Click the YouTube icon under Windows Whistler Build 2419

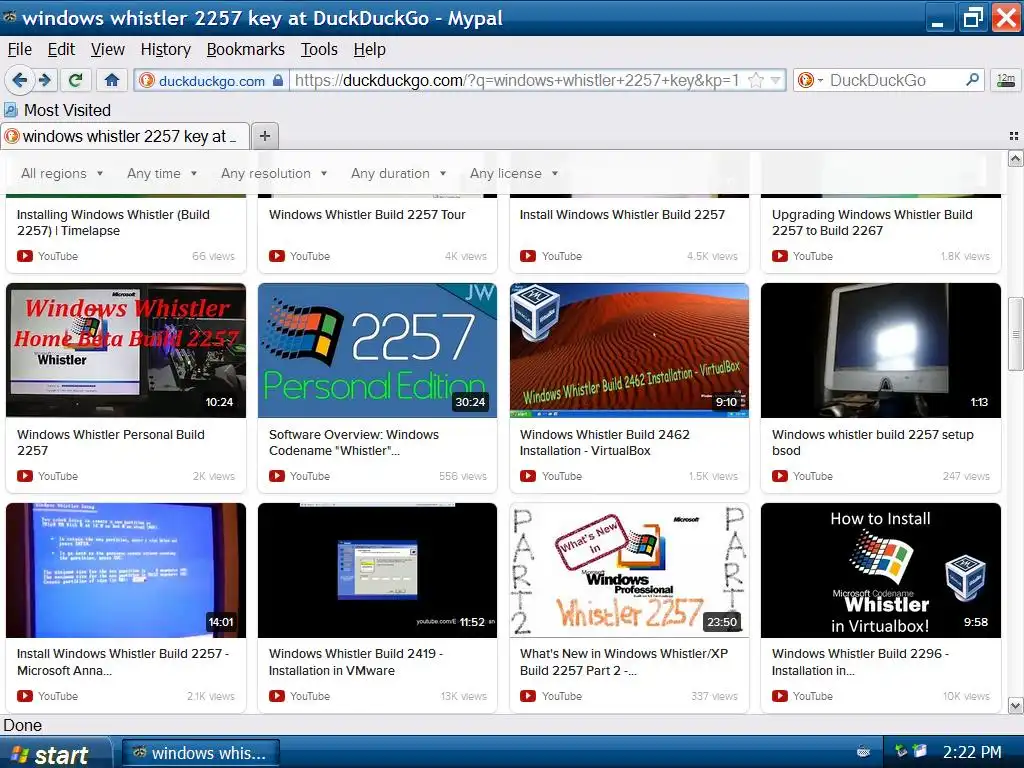[x=277, y=696]
